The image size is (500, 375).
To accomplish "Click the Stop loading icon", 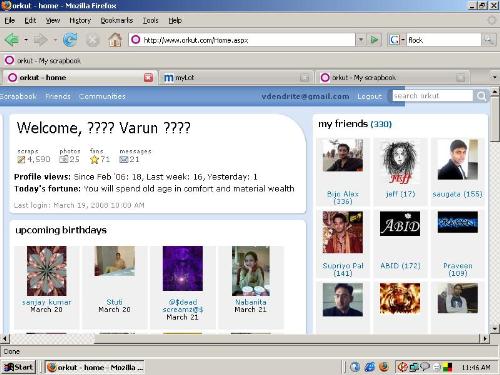I will pos(93,40).
